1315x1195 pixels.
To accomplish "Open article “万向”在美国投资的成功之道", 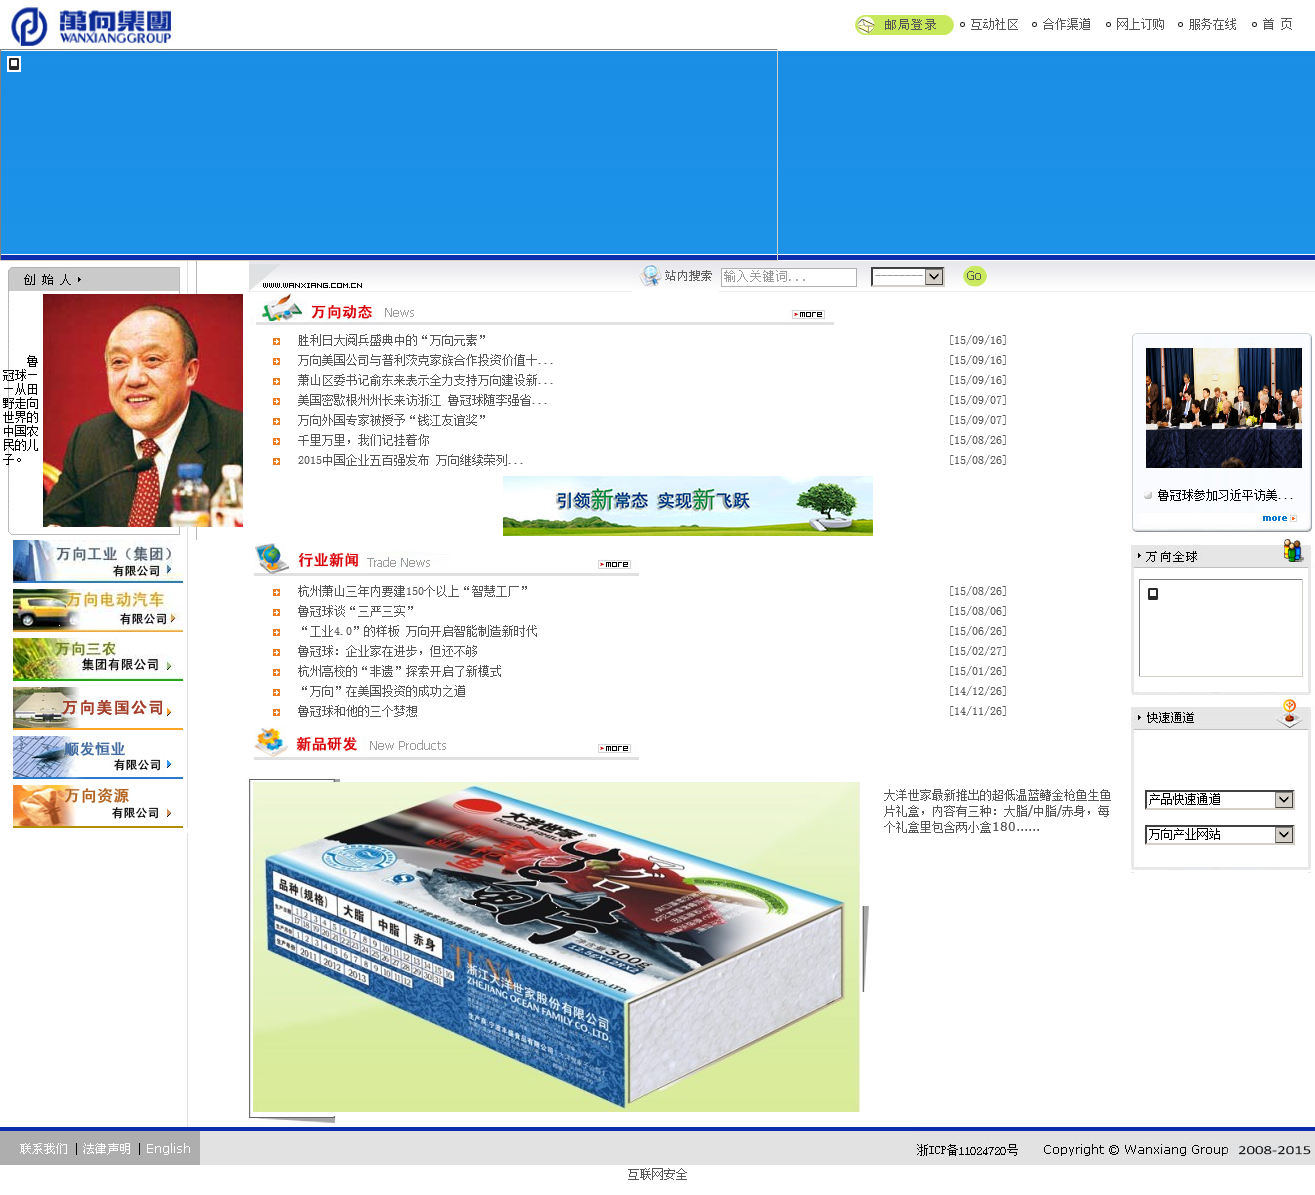I will (382, 692).
